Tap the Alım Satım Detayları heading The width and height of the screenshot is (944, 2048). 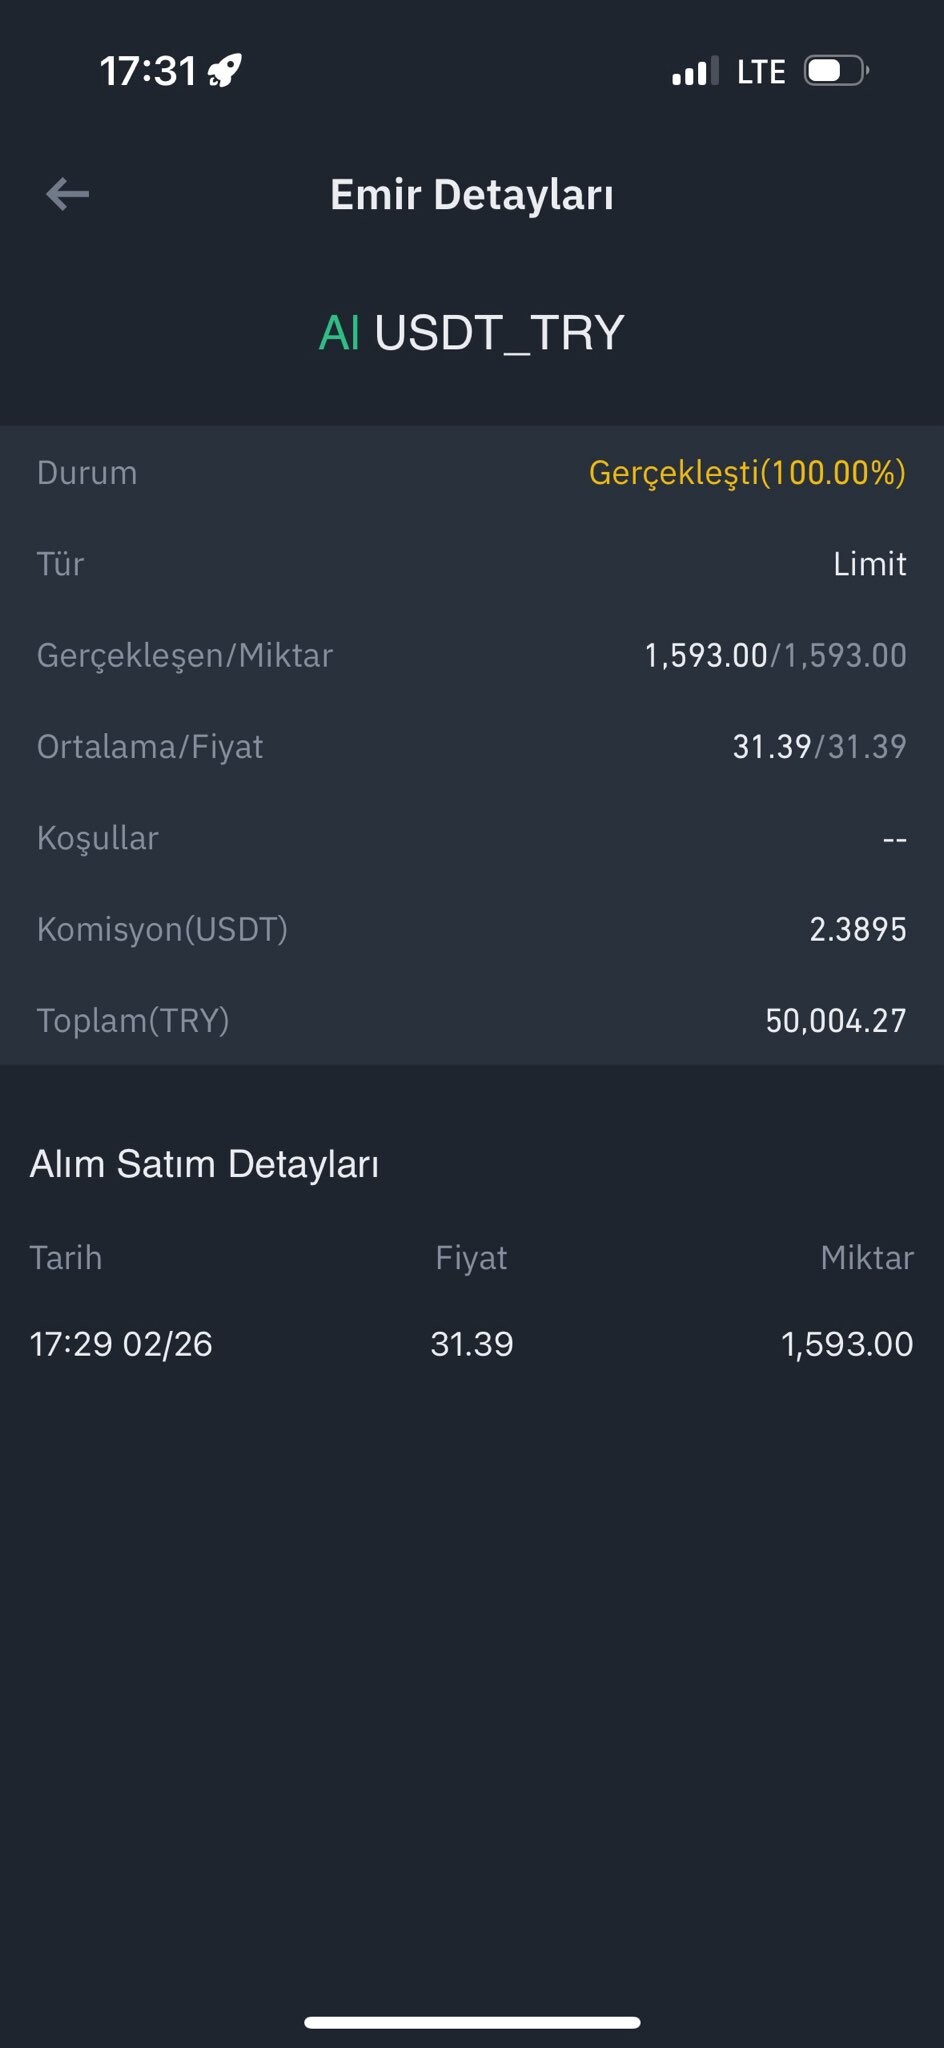click(205, 1164)
